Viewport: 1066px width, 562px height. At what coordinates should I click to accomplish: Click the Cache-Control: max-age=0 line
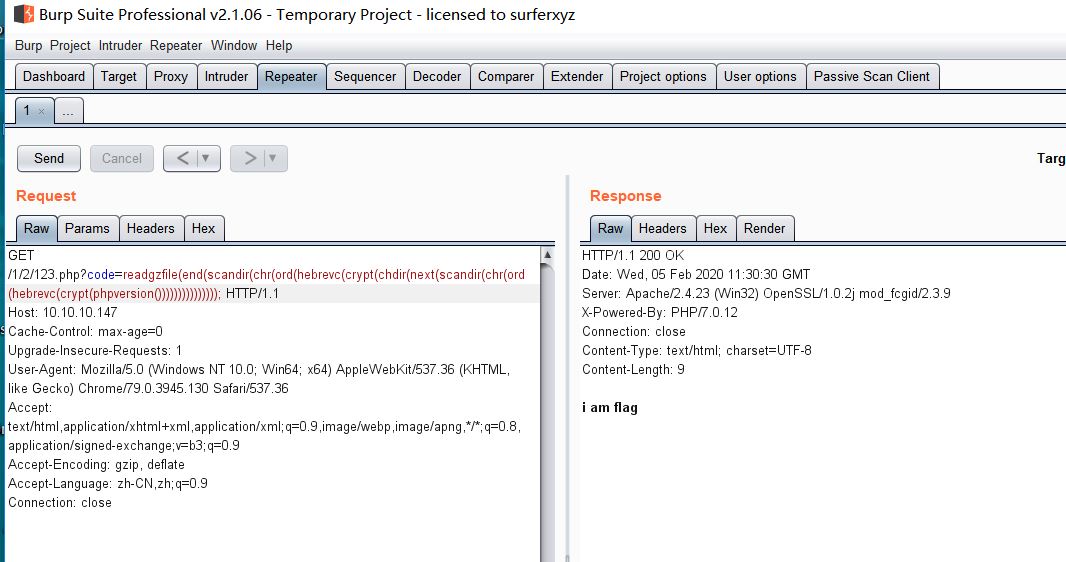(86, 332)
